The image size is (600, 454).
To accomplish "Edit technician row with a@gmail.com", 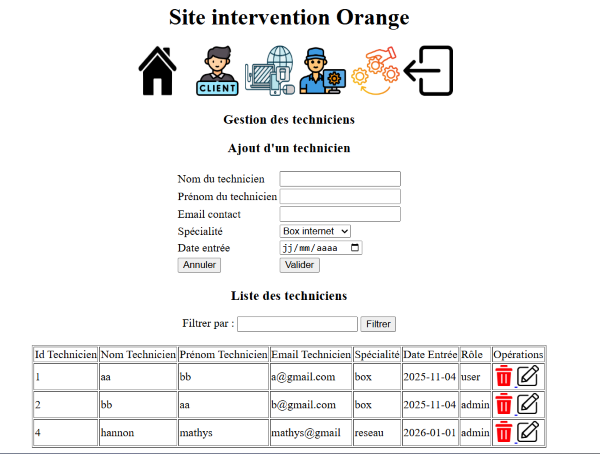I will click(528, 376).
